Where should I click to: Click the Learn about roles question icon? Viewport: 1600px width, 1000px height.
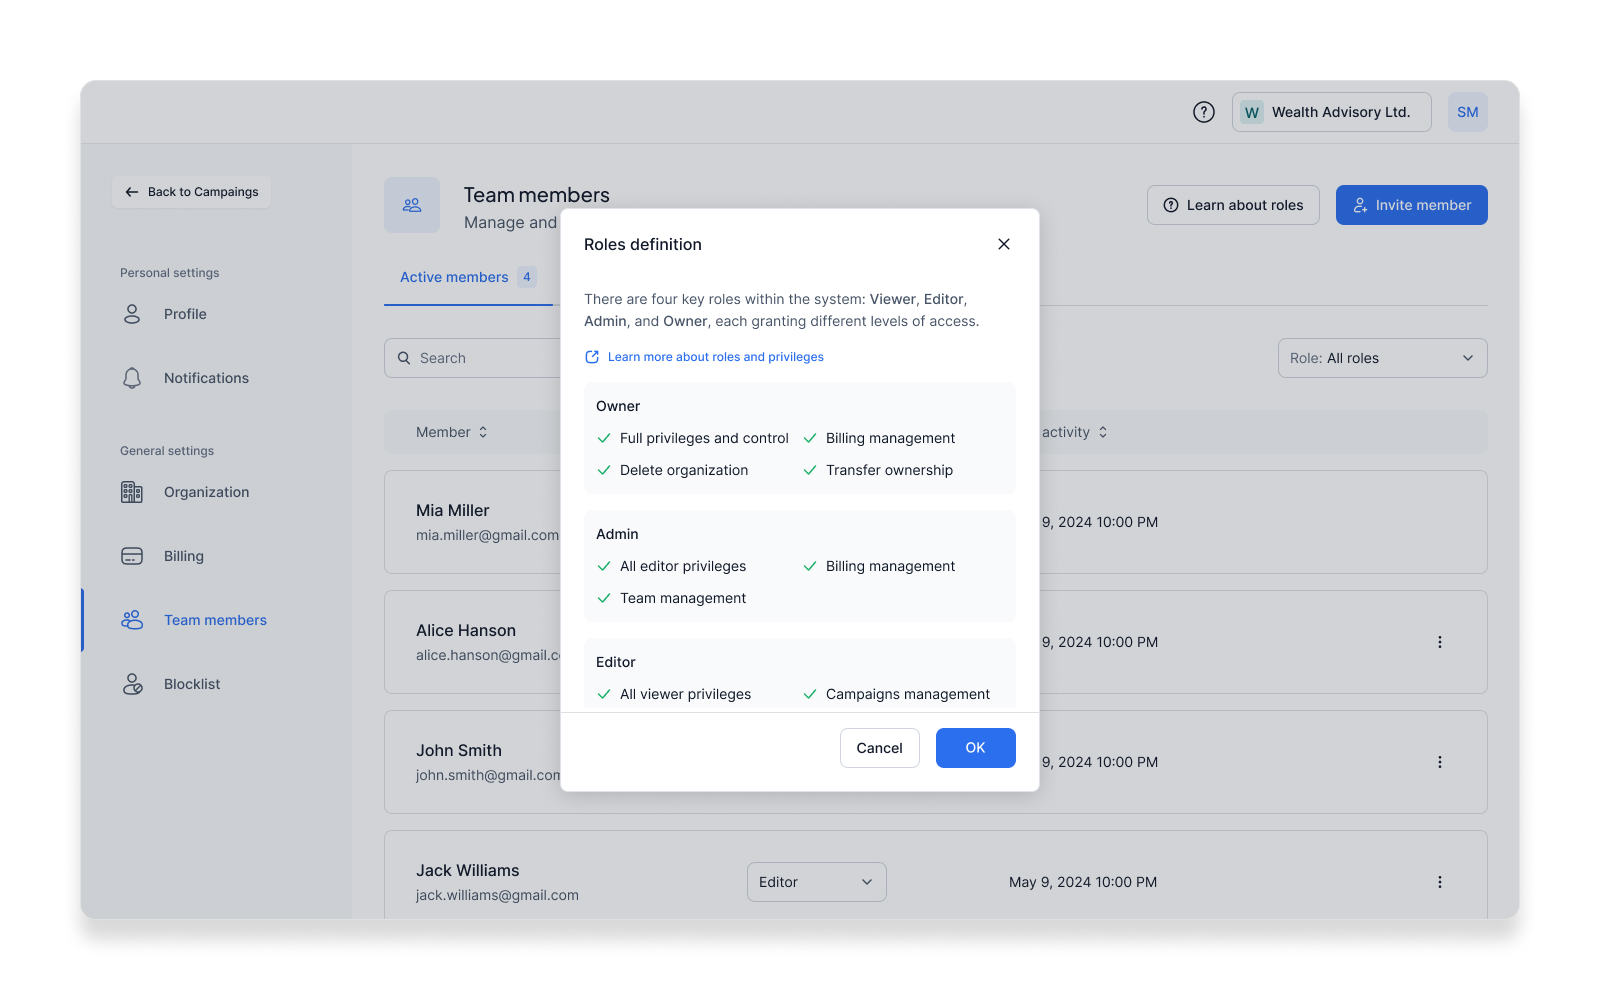(x=1171, y=205)
